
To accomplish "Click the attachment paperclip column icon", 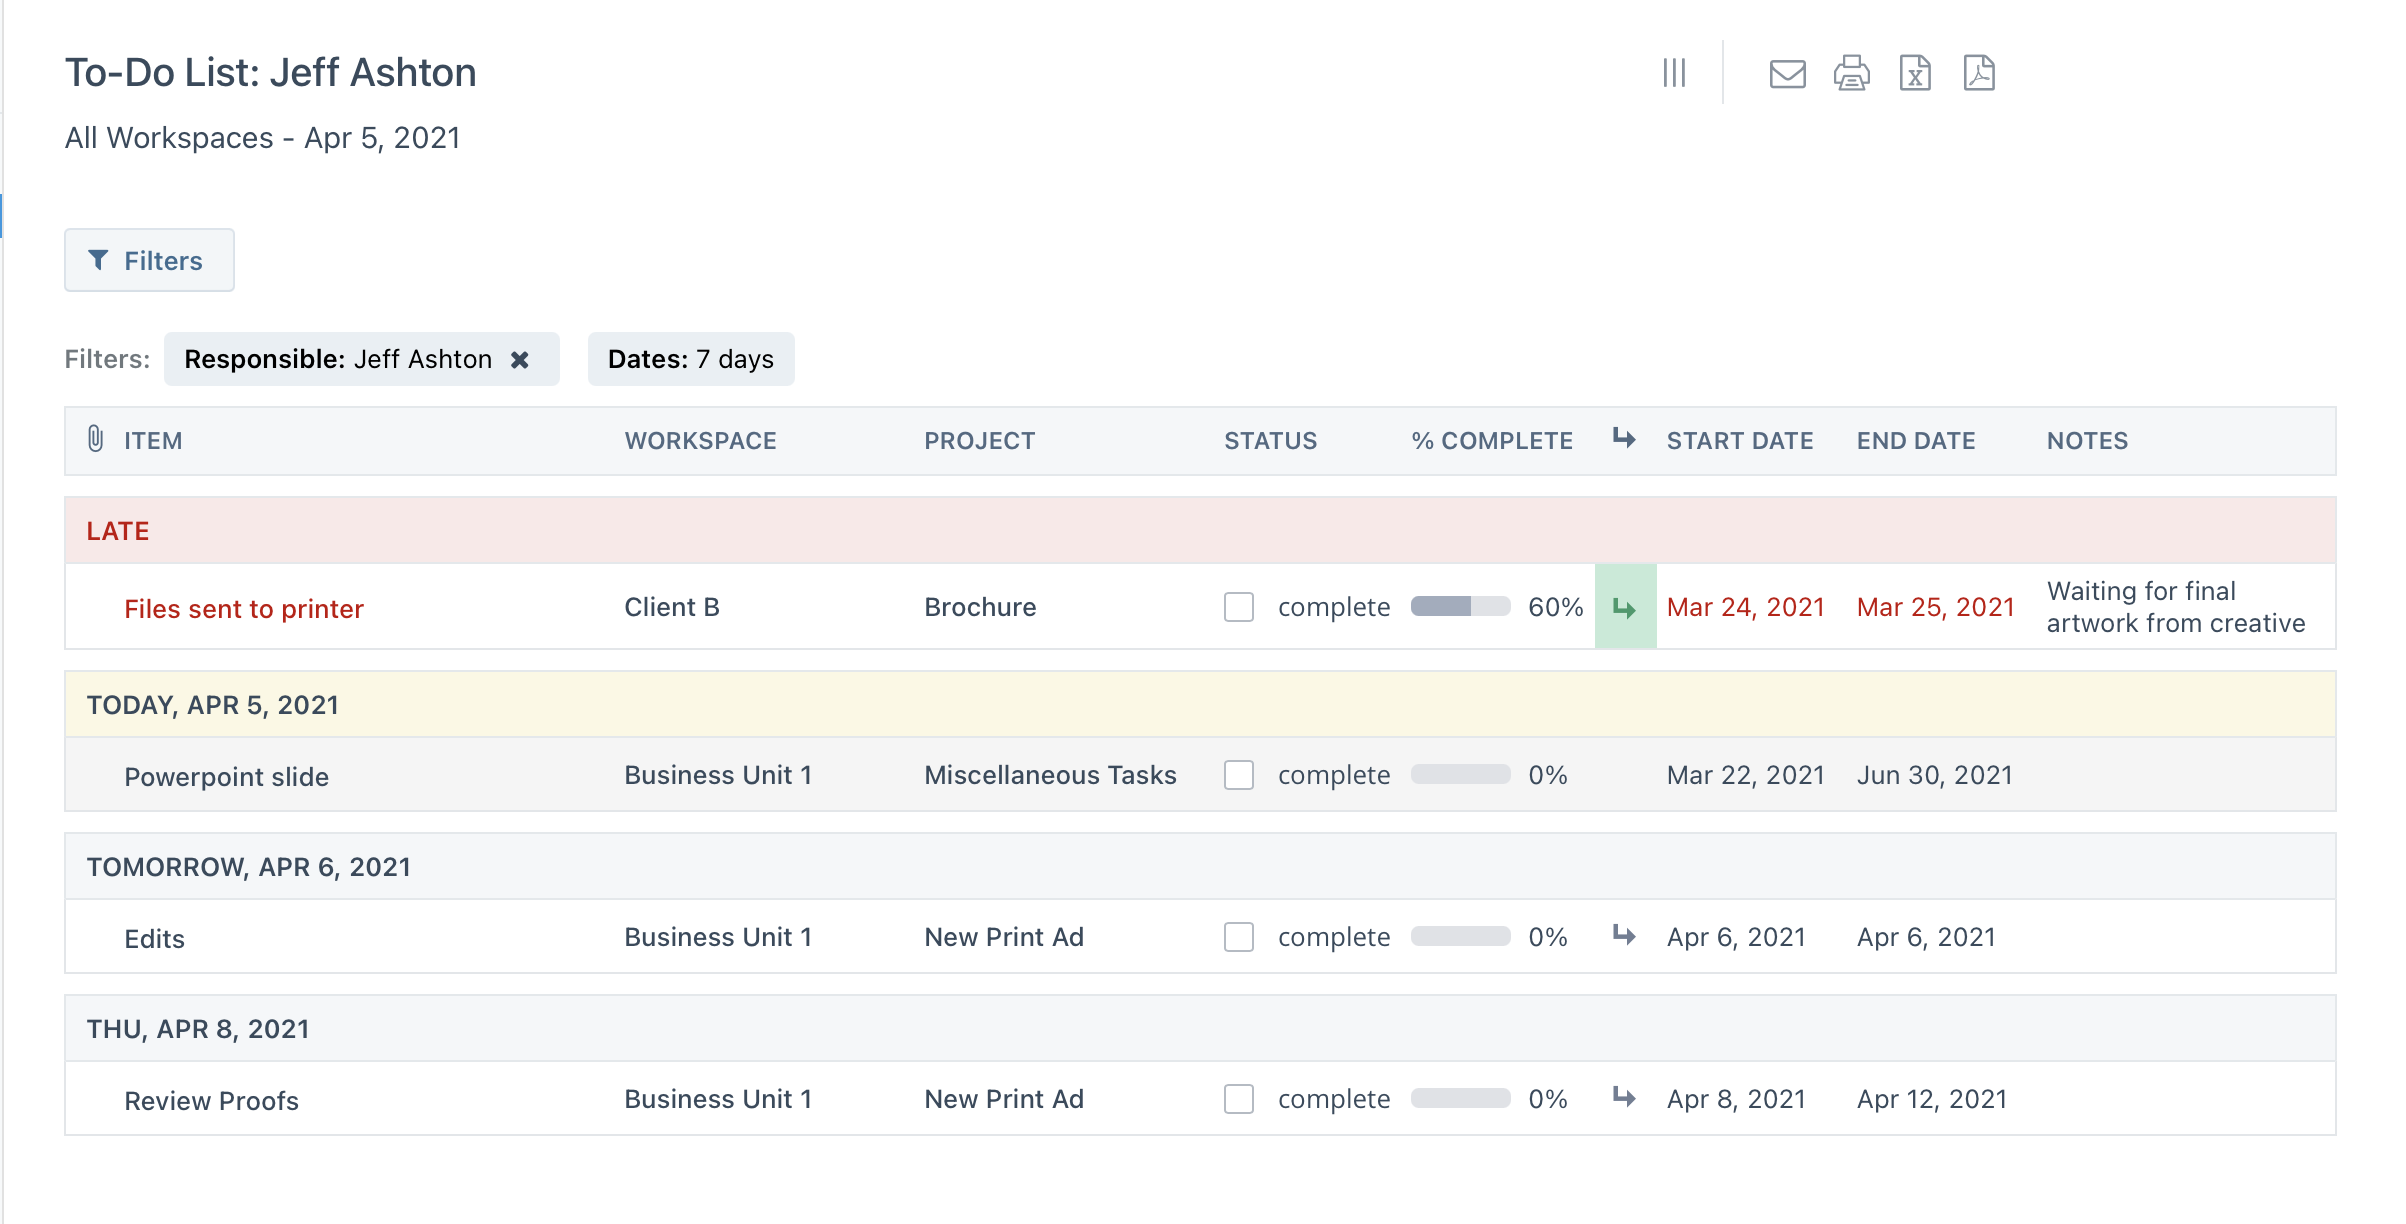I will [96, 440].
